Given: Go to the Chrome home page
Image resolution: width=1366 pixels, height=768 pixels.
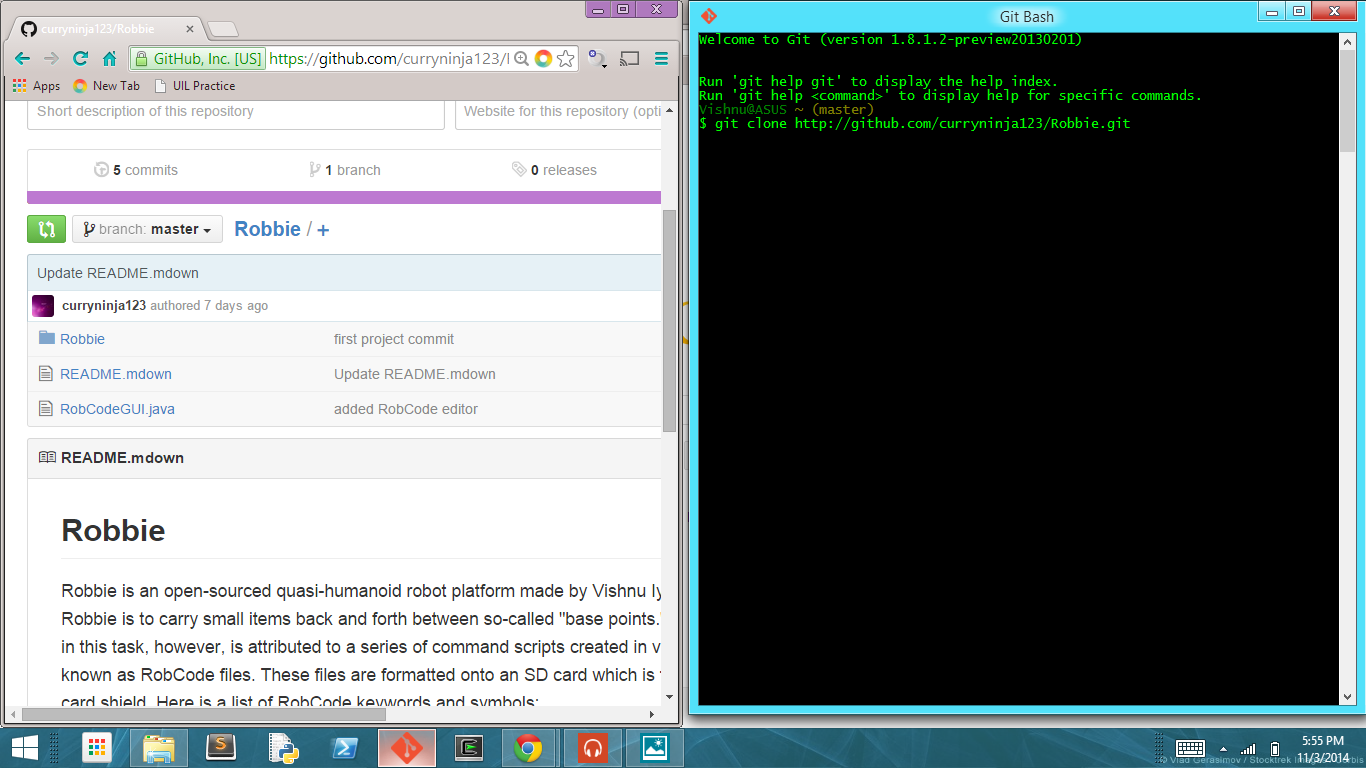Looking at the screenshot, I should click(x=110, y=59).
